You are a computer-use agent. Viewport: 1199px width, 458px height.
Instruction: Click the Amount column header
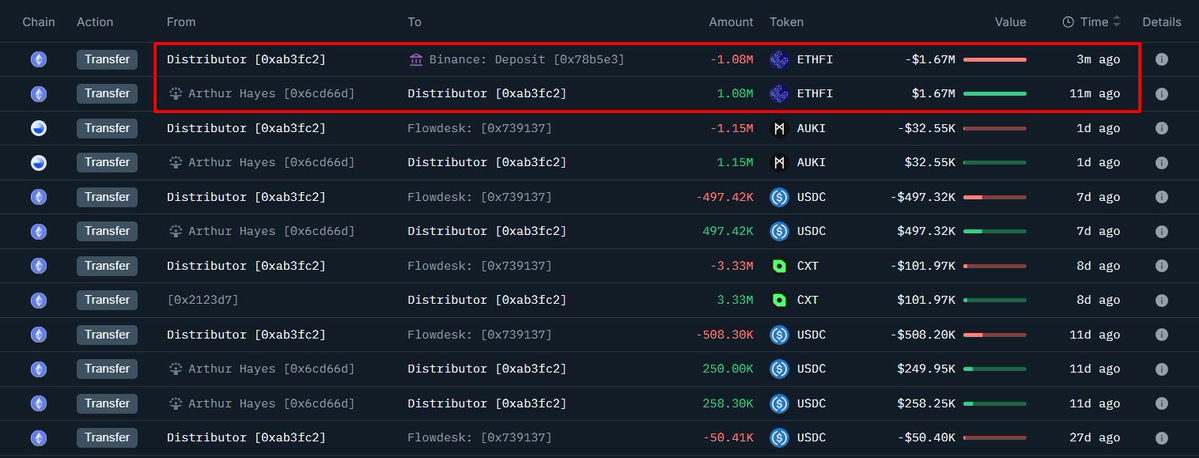(731, 22)
